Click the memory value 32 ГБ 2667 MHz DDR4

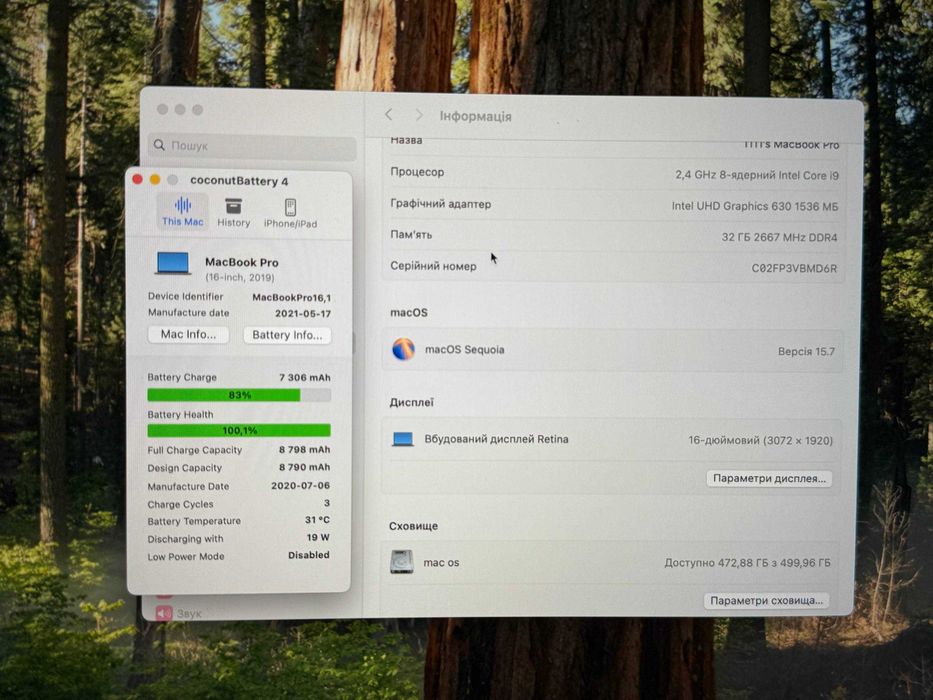click(x=779, y=238)
